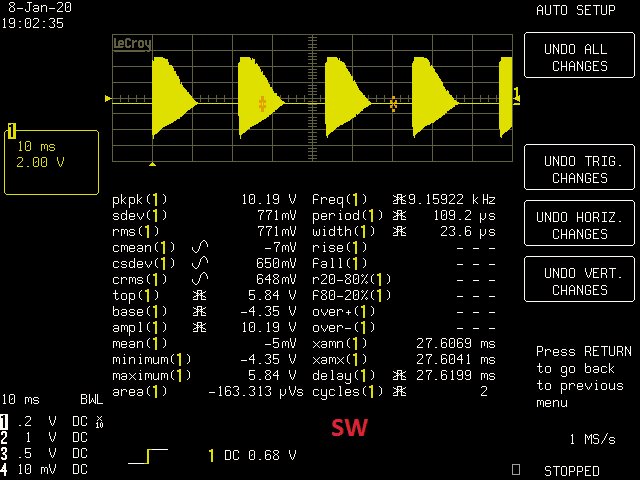Click the date 8-Jan-20
Image resolution: width=640 pixels, height=480 pixels.
pos(40,7)
